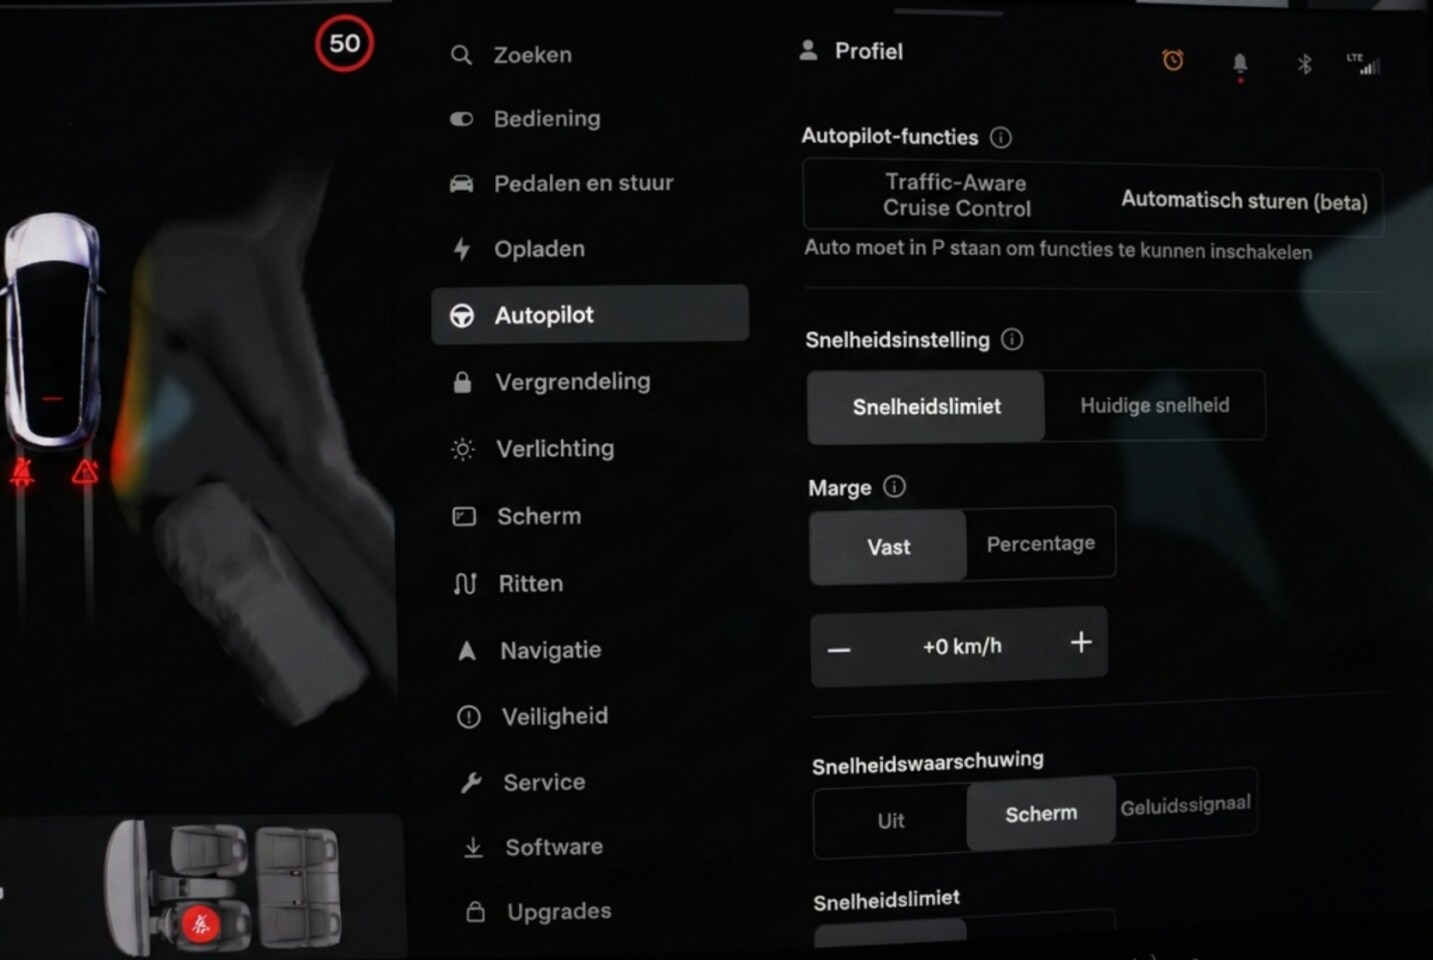Open info icon beside Marge
Screen dimensions: 1433x960
(894, 487)
